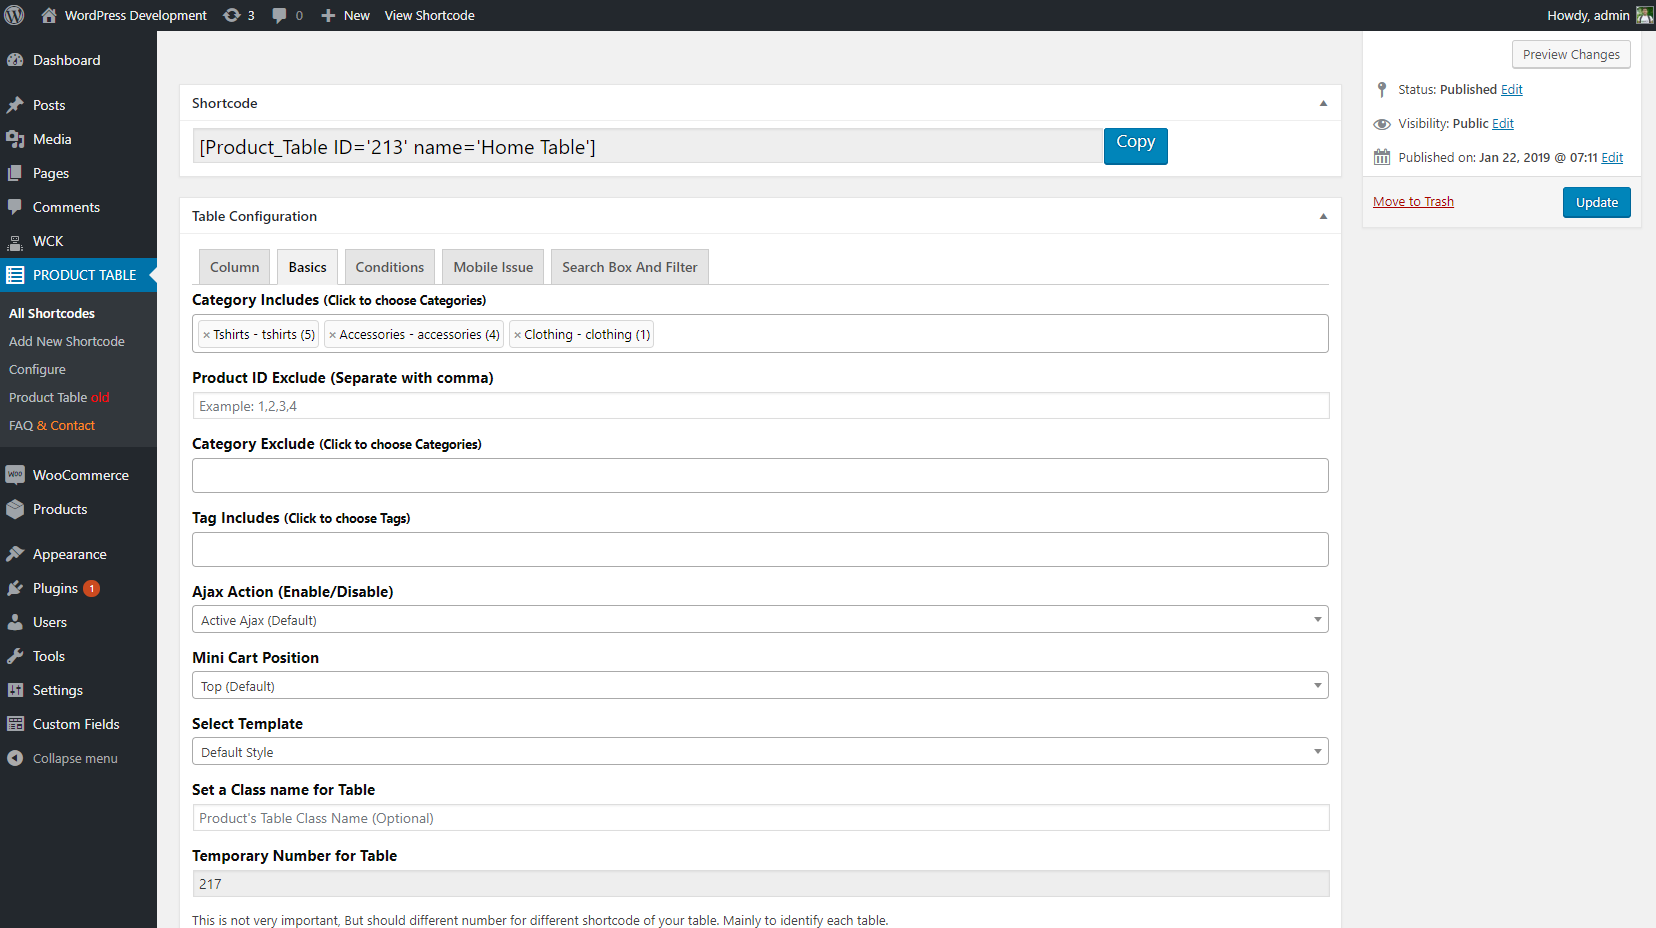The height and width of the screenshot is (928, 1656).
Task: Remove the Accessories category tag
Action: click(333, 335)
